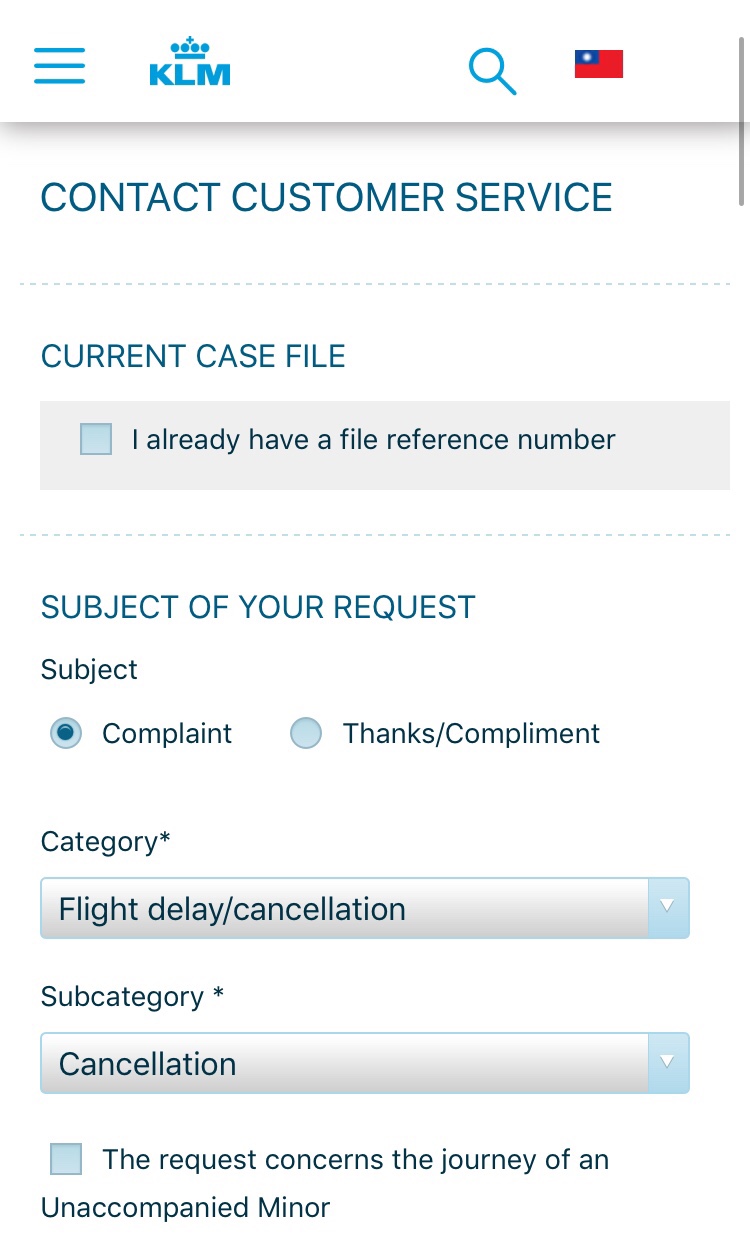The image size is (750, 1247).
Task: Select the Complaint radio button
Action: point(66,734)
